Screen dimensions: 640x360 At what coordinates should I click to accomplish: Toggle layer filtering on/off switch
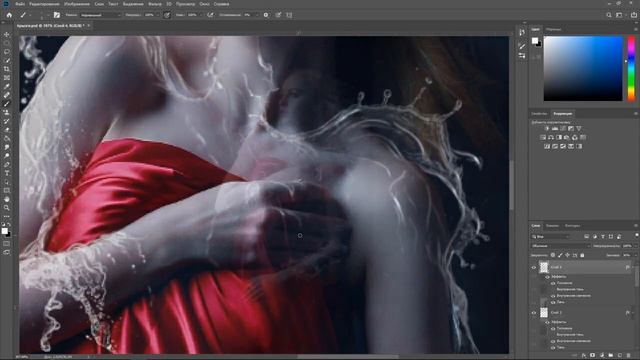click(636, 236)
